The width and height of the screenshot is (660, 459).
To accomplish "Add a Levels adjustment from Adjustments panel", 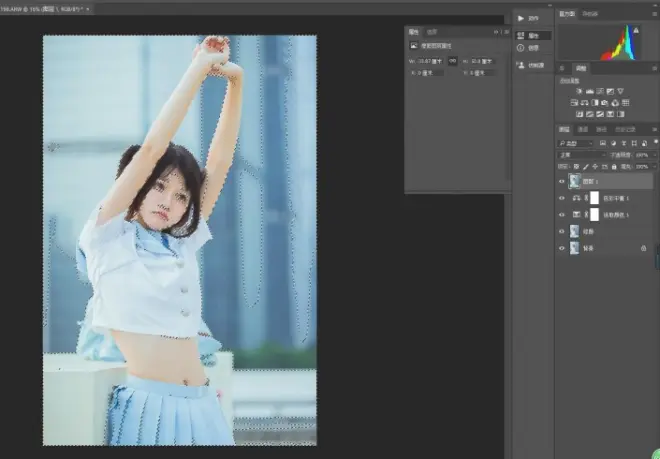I will 590,91.
